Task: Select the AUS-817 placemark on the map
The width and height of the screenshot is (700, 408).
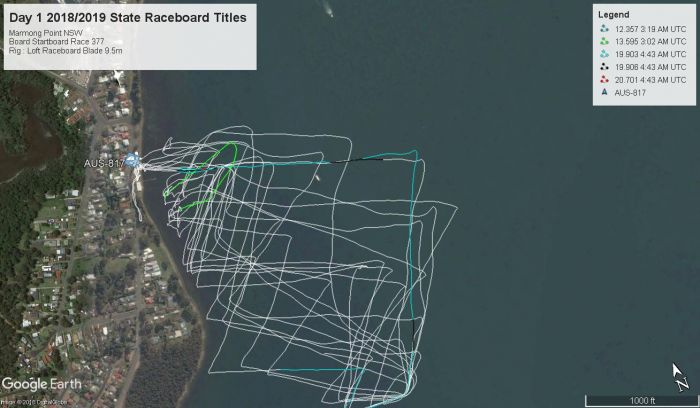Action: [x=132, y=160]
